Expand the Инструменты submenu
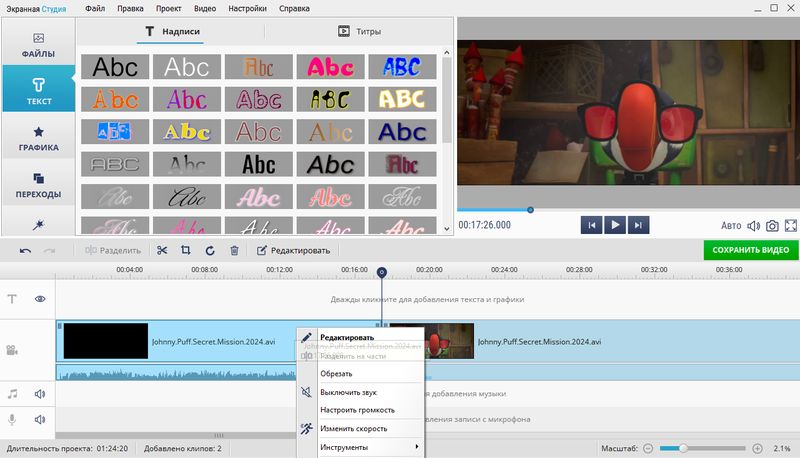 point(368,447)
